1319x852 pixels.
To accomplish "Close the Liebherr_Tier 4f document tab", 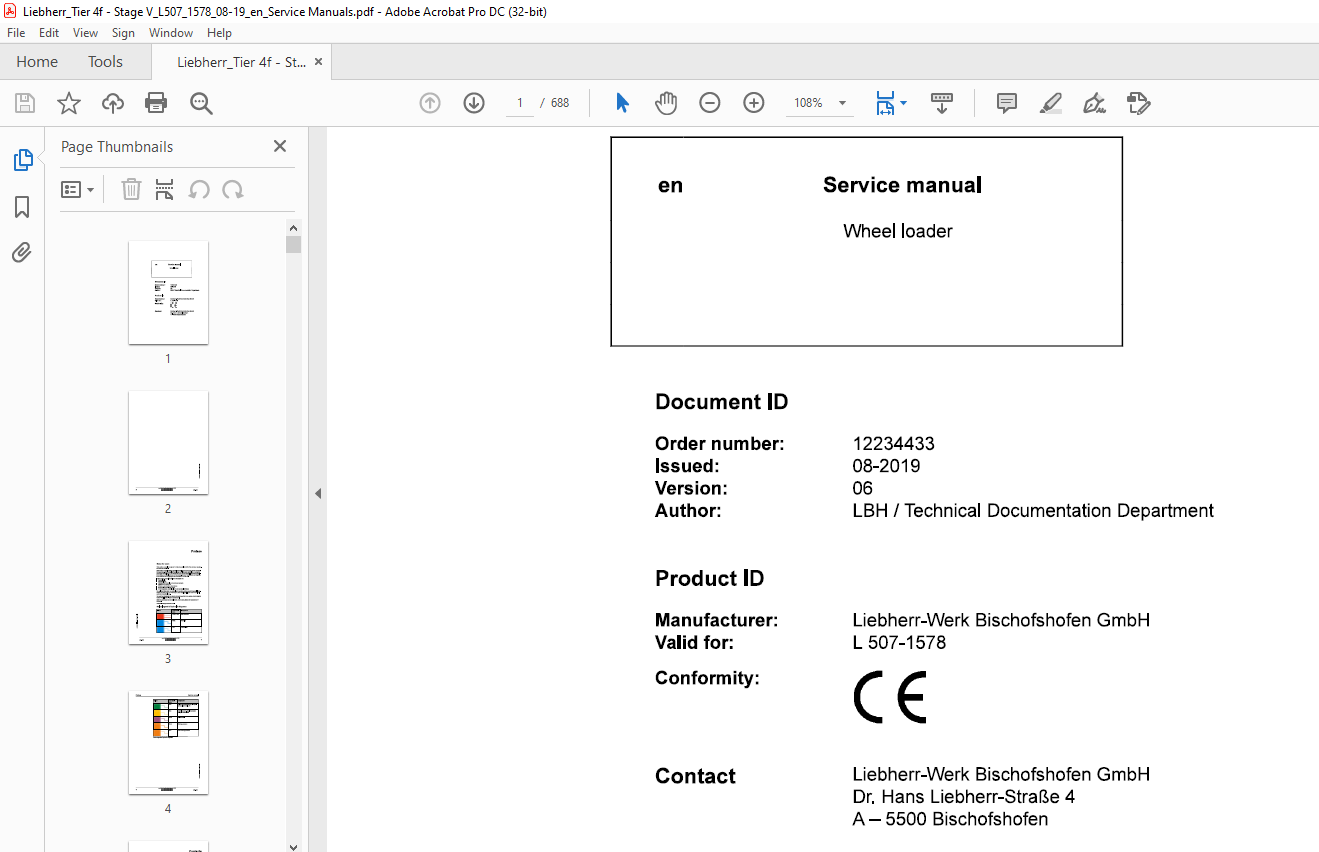I will click(318, 62).
